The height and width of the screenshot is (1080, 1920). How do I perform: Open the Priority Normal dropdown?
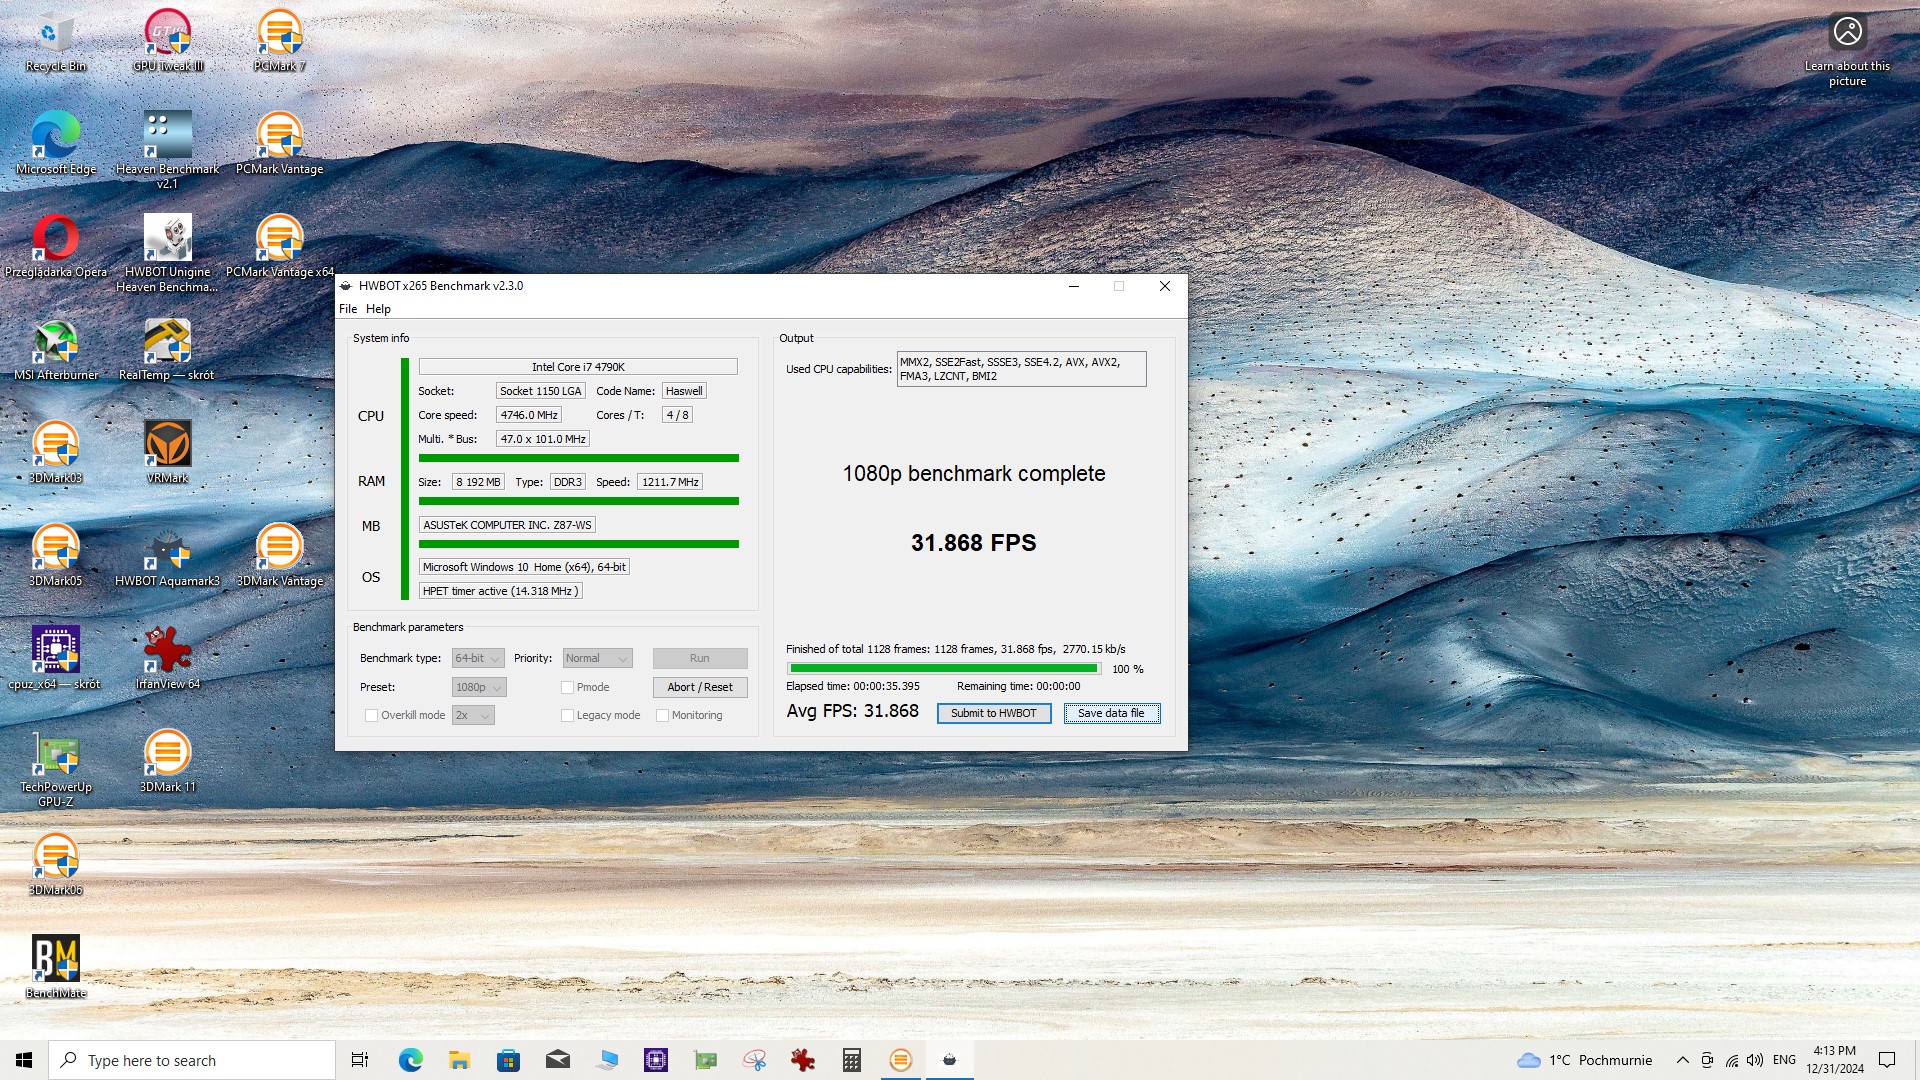point(597,658)
